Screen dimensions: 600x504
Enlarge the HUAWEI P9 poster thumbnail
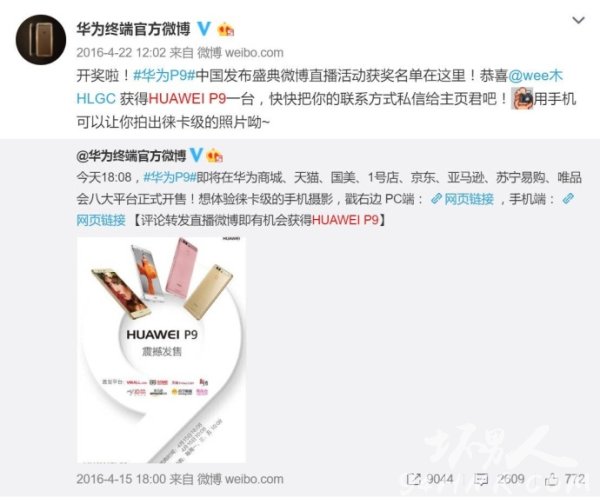pos(161,350)
